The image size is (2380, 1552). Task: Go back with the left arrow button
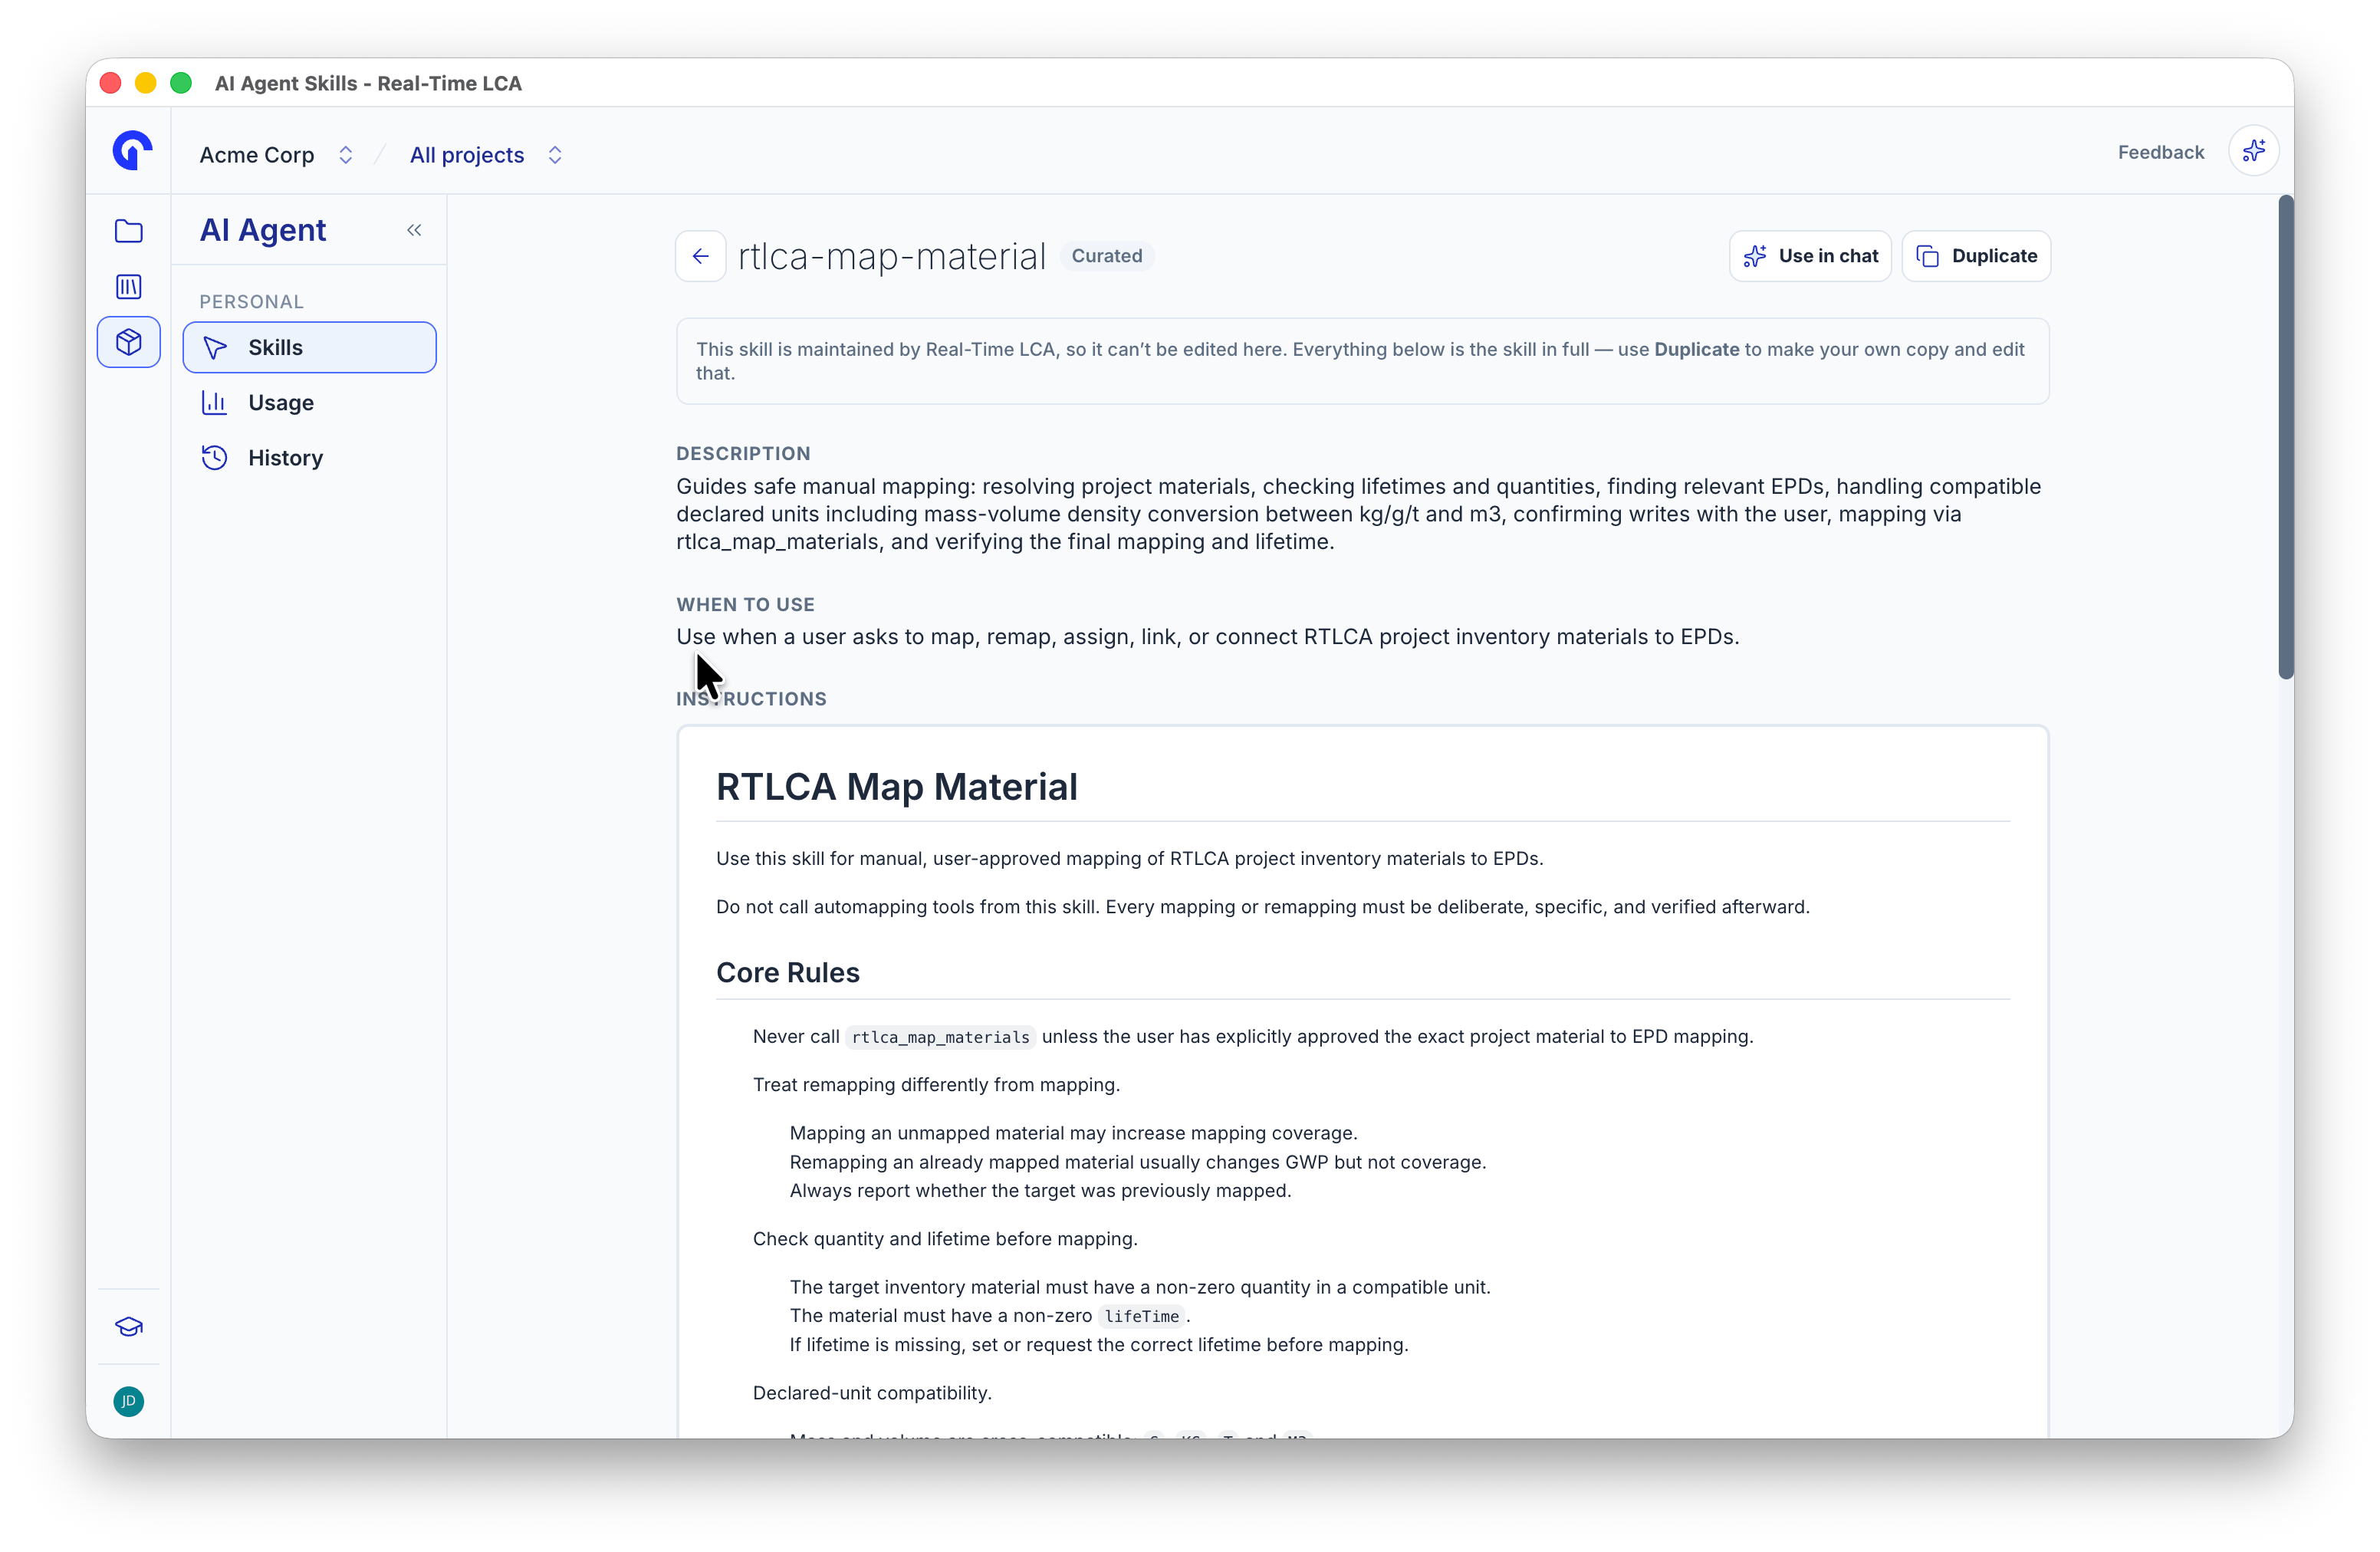pyautogui.click(x=700, y=256)
